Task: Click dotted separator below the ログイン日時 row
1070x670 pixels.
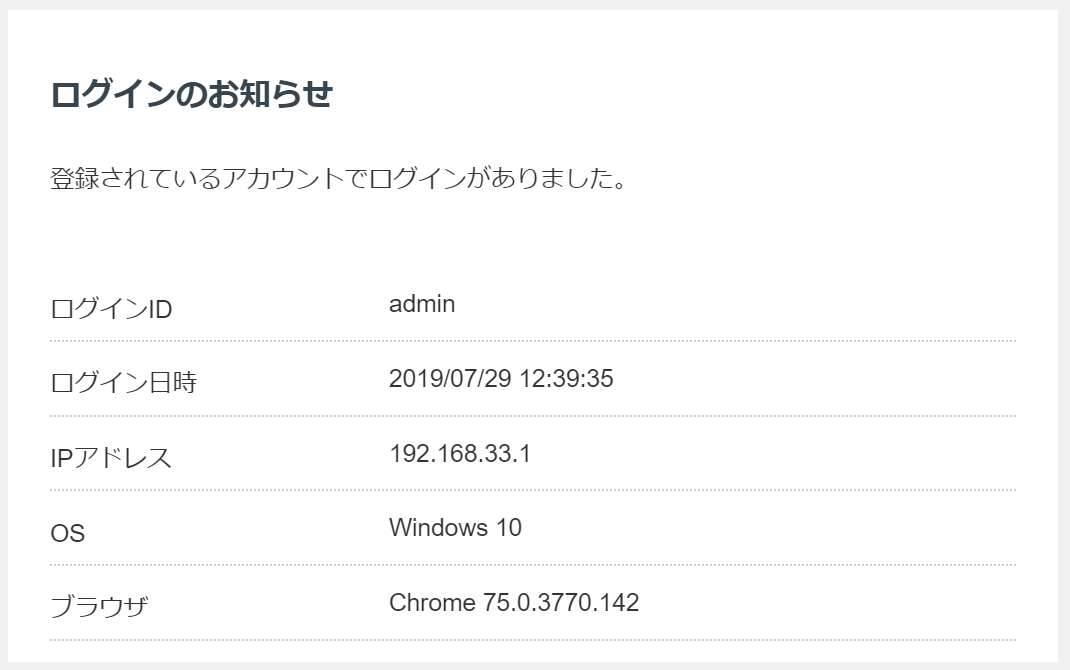Action: [532, 416]
